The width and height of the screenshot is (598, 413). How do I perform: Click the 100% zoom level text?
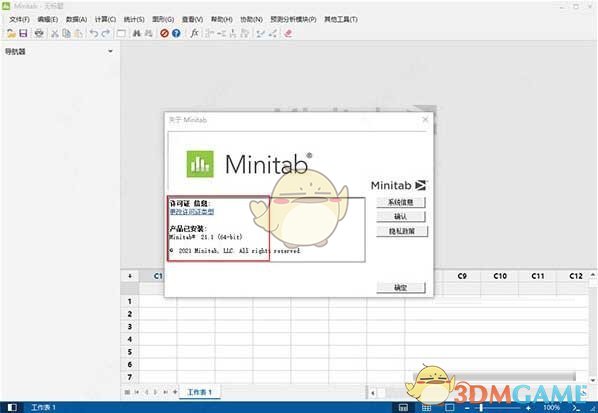551,408
